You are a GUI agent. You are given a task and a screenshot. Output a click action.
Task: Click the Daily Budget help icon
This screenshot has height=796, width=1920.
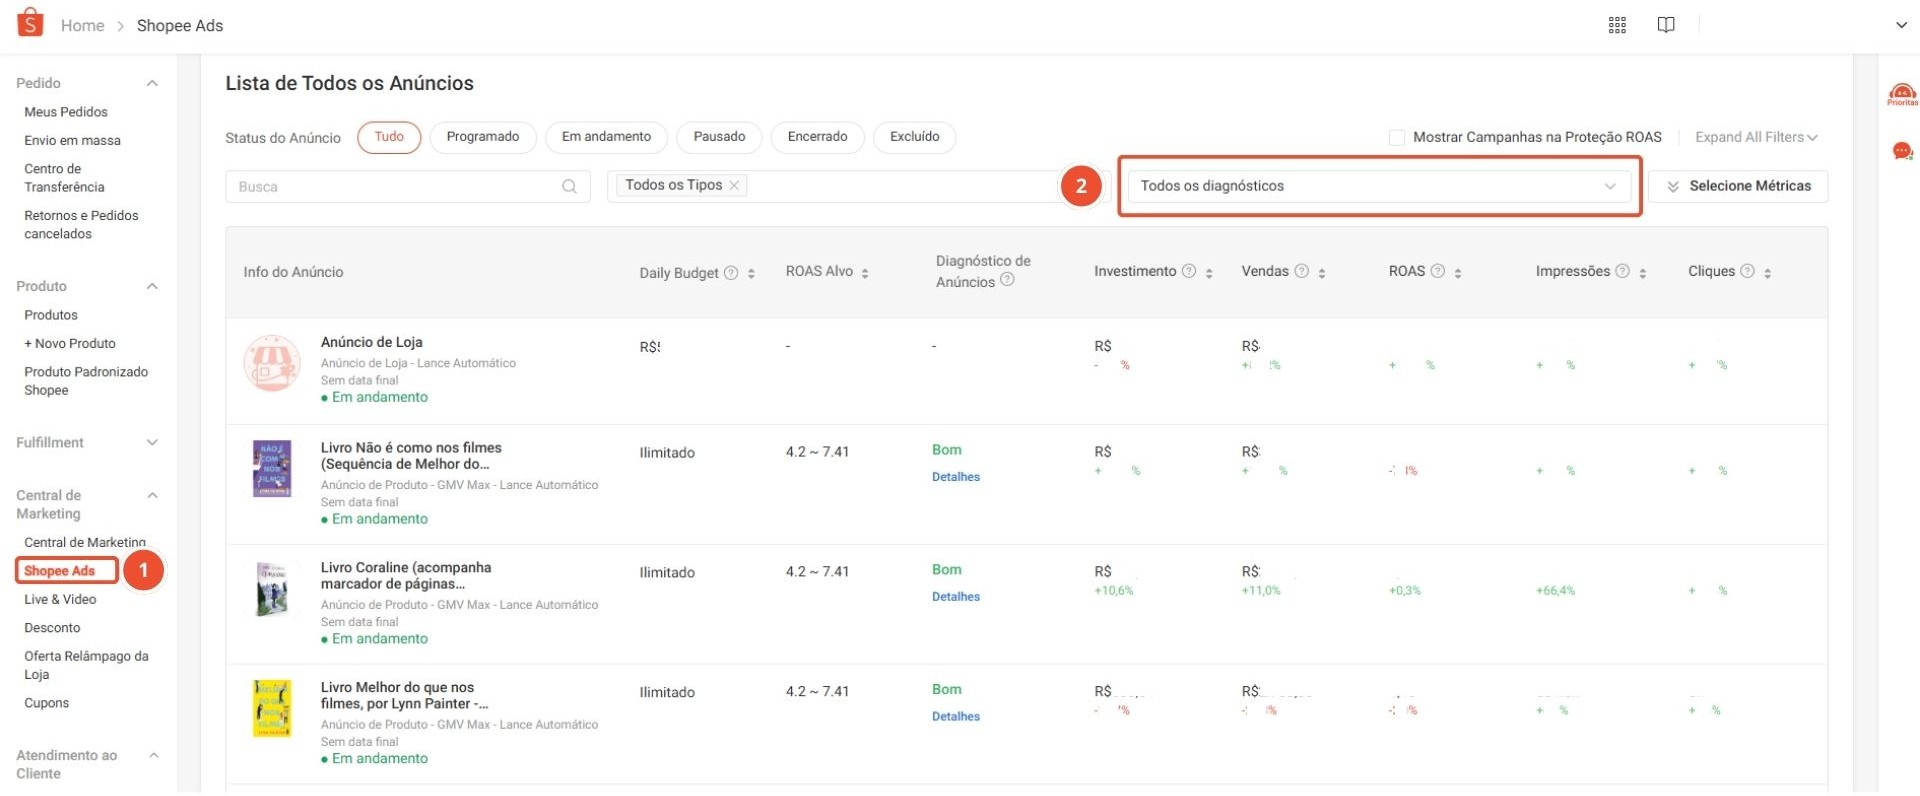point(731,273)
